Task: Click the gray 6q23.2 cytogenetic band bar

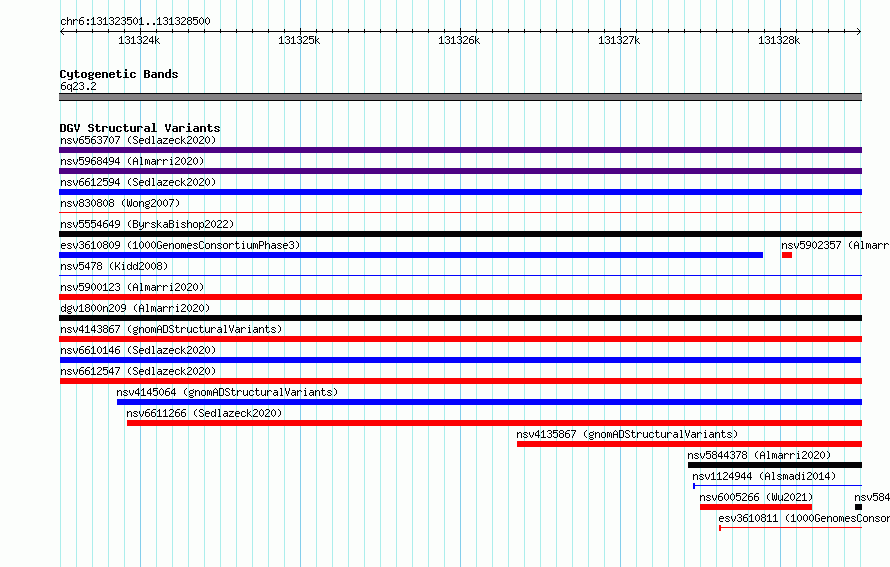Action: (x=460, y=97)
